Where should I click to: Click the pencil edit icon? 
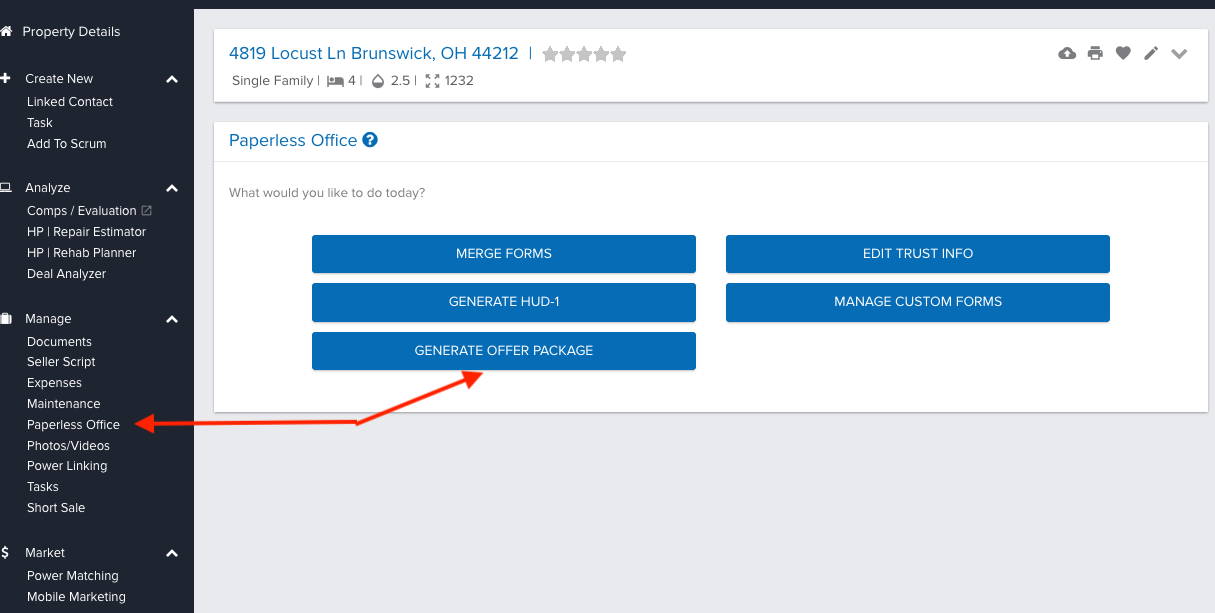pos(1151,54)
